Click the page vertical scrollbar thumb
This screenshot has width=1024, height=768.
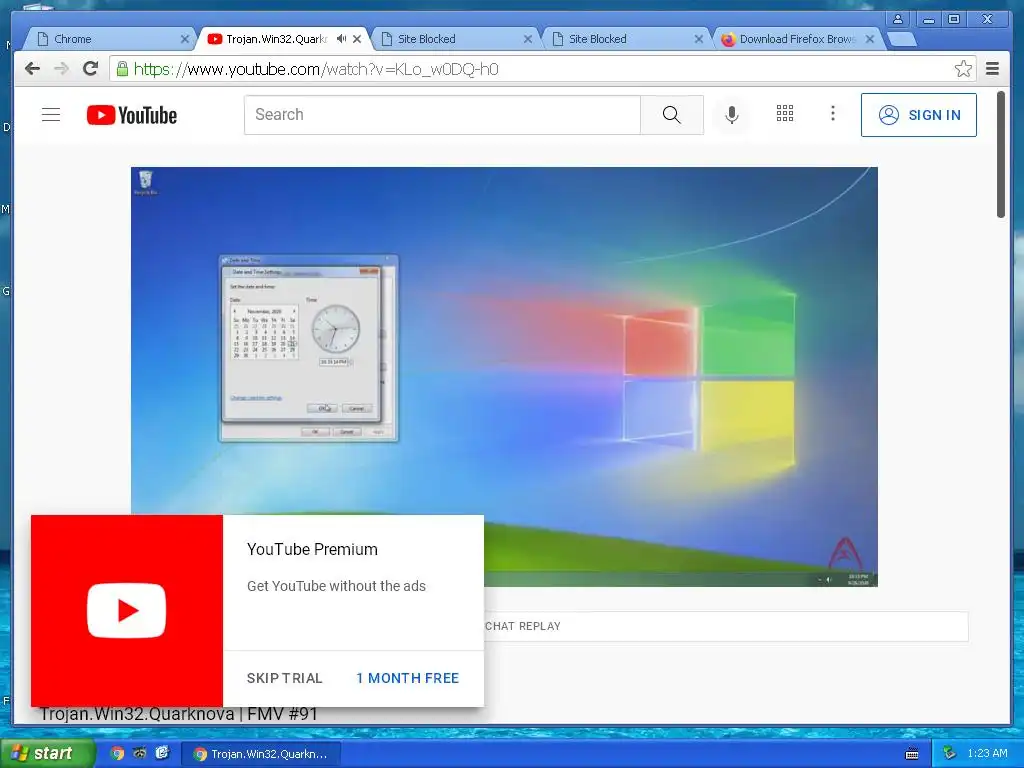[x=1000, y=155]
